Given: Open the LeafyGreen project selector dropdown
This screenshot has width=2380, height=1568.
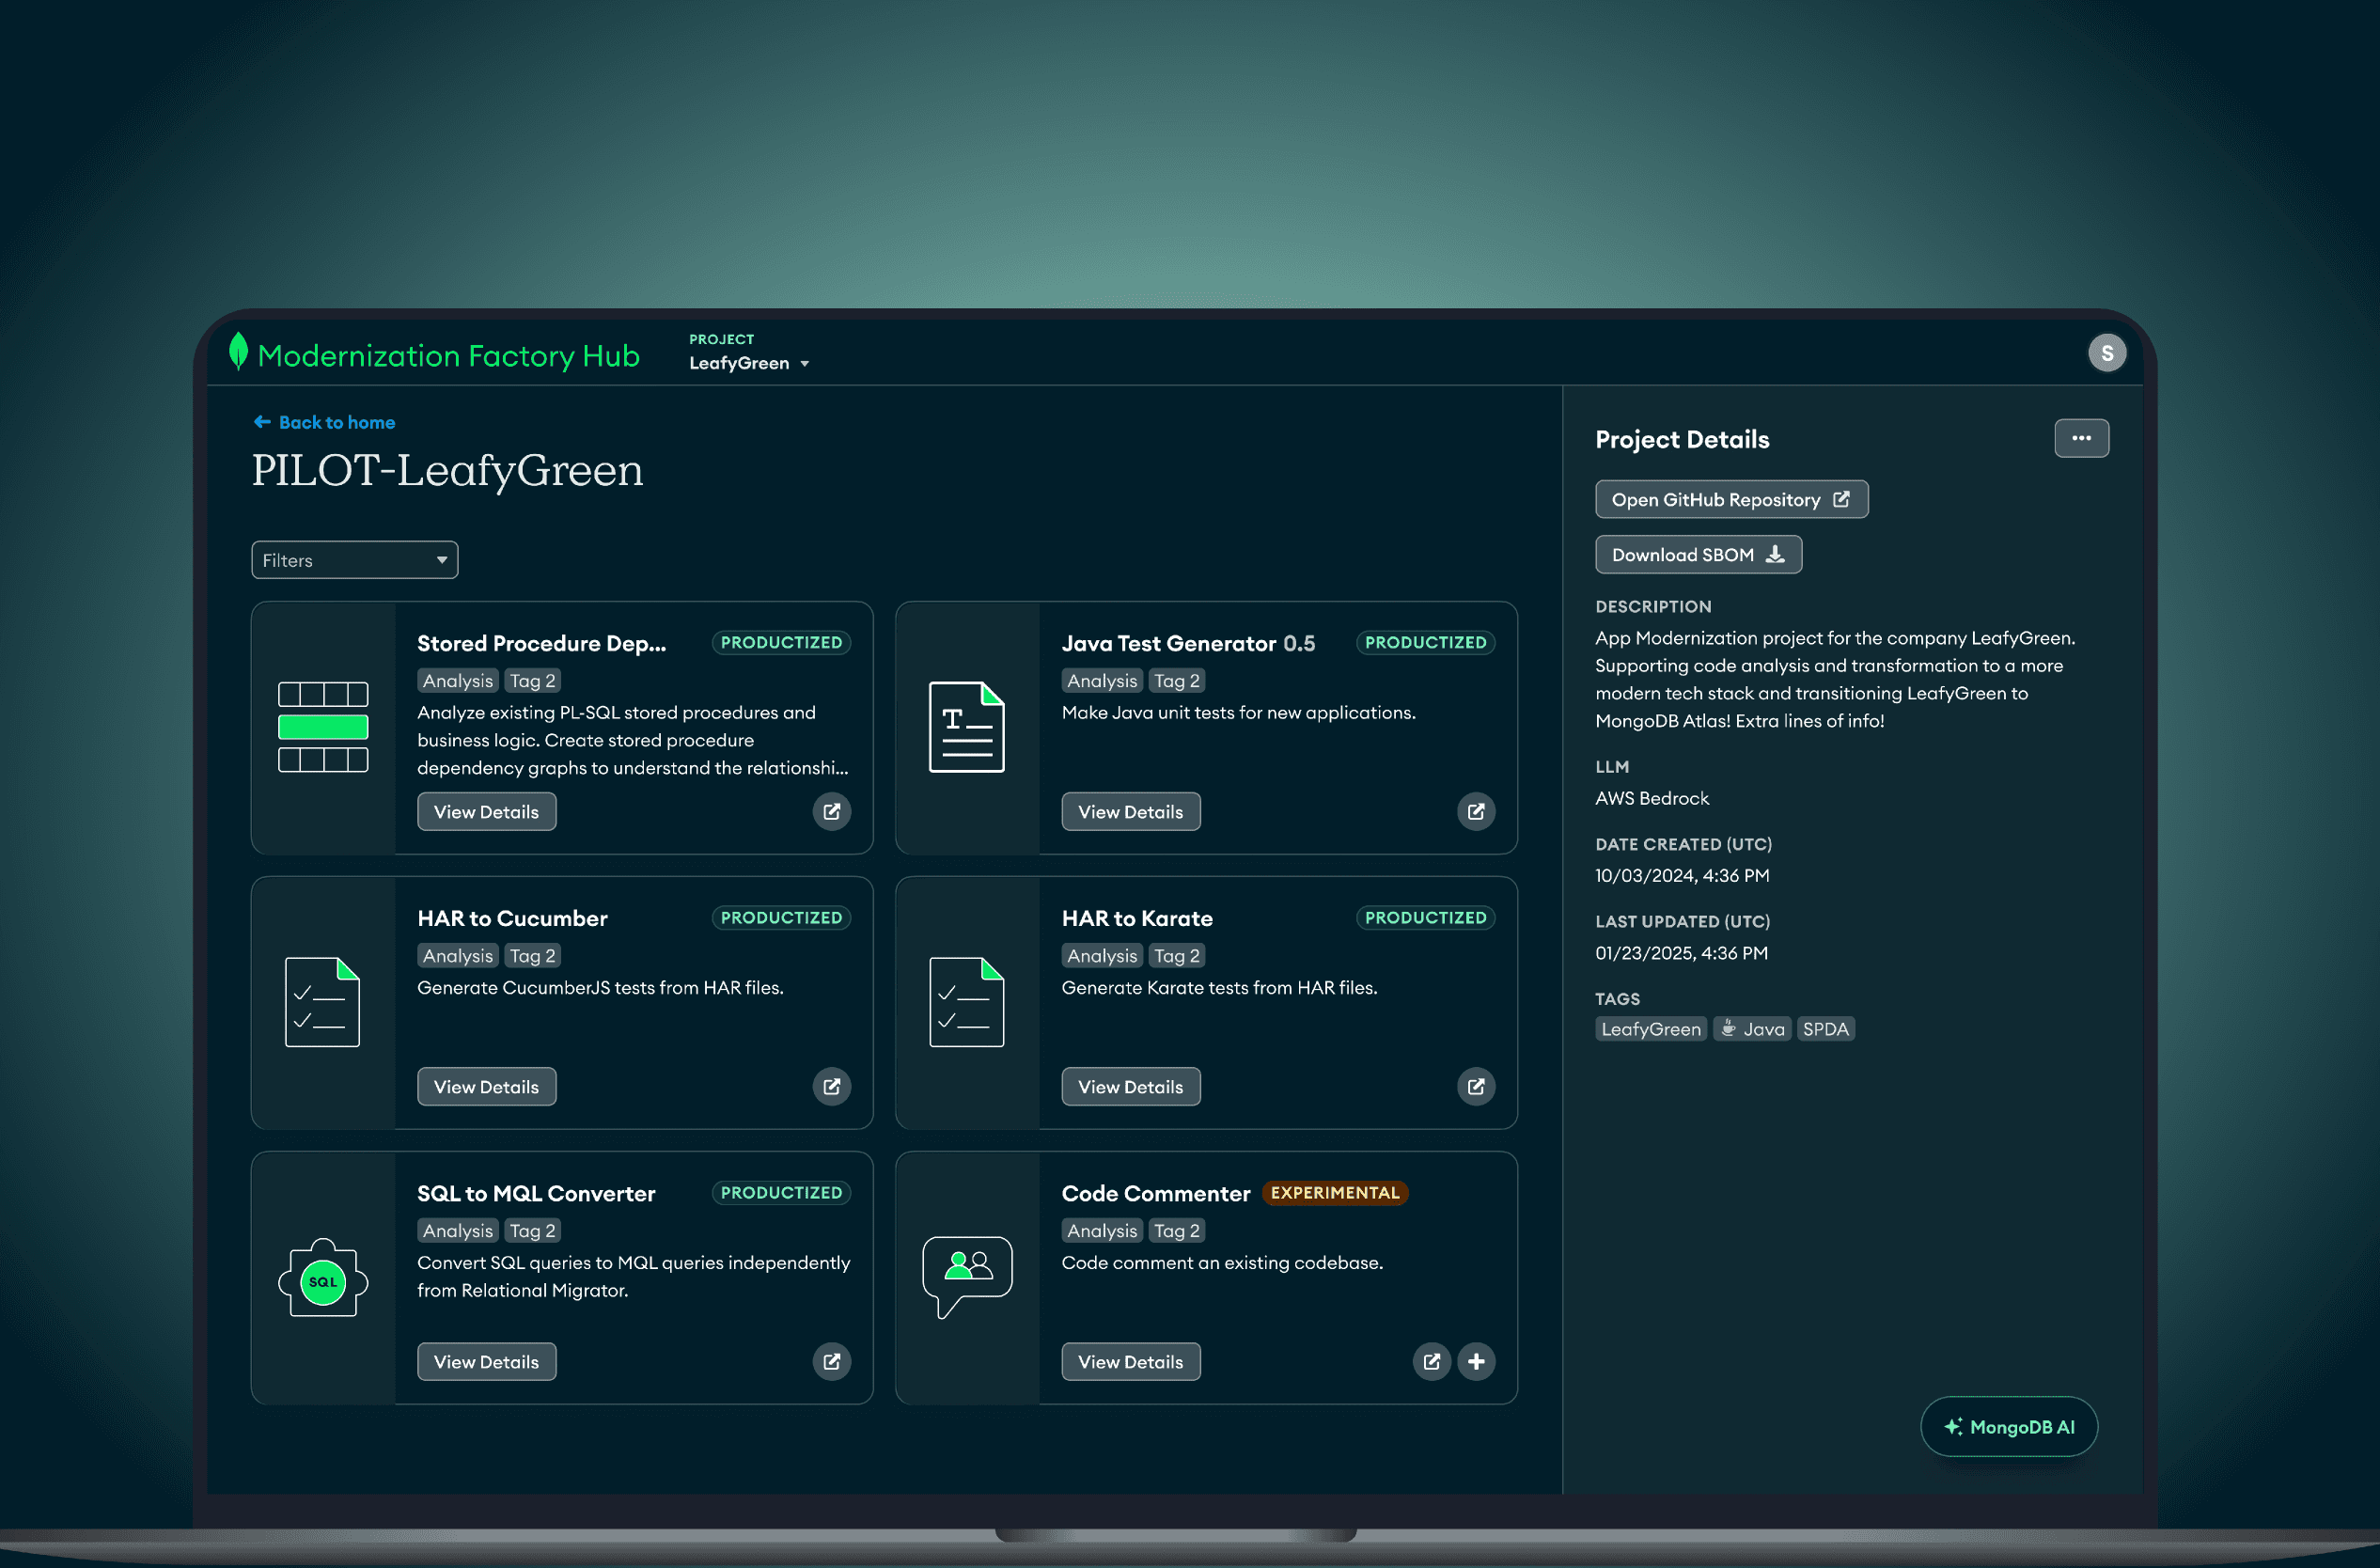Looking at the screenshot, I should pyautogui.click(x=748, y=363).
